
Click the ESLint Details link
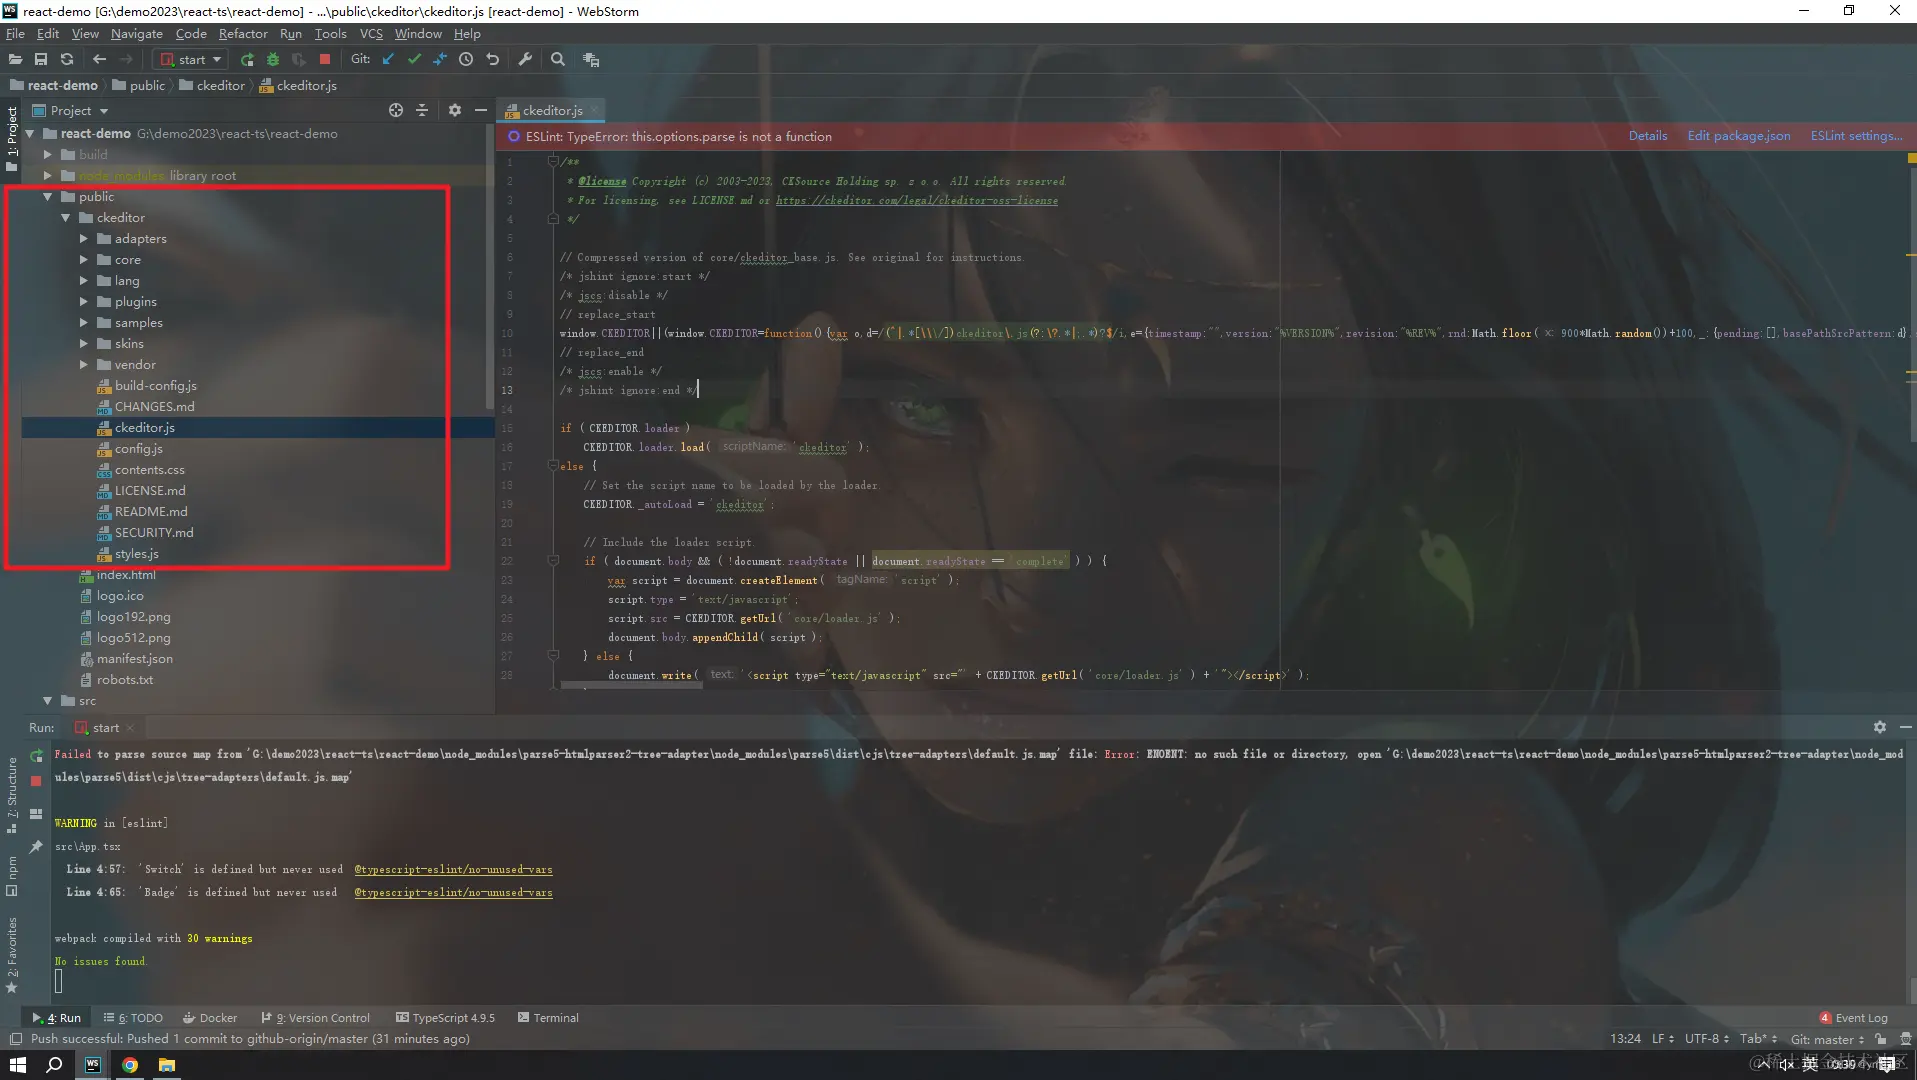click(x=1648, y=136)
